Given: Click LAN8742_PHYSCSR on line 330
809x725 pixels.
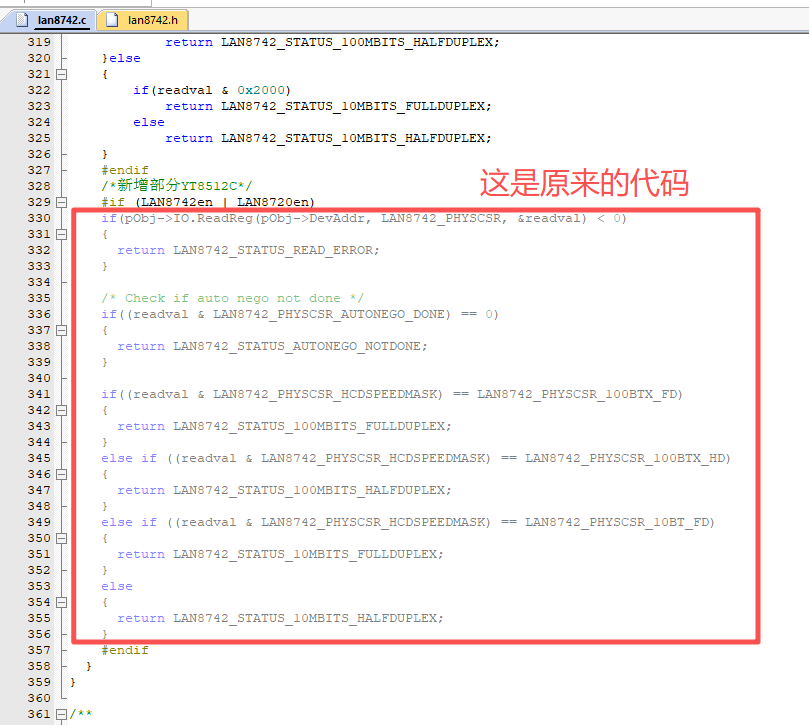Looking at the screenshot, I should point(441,218).
